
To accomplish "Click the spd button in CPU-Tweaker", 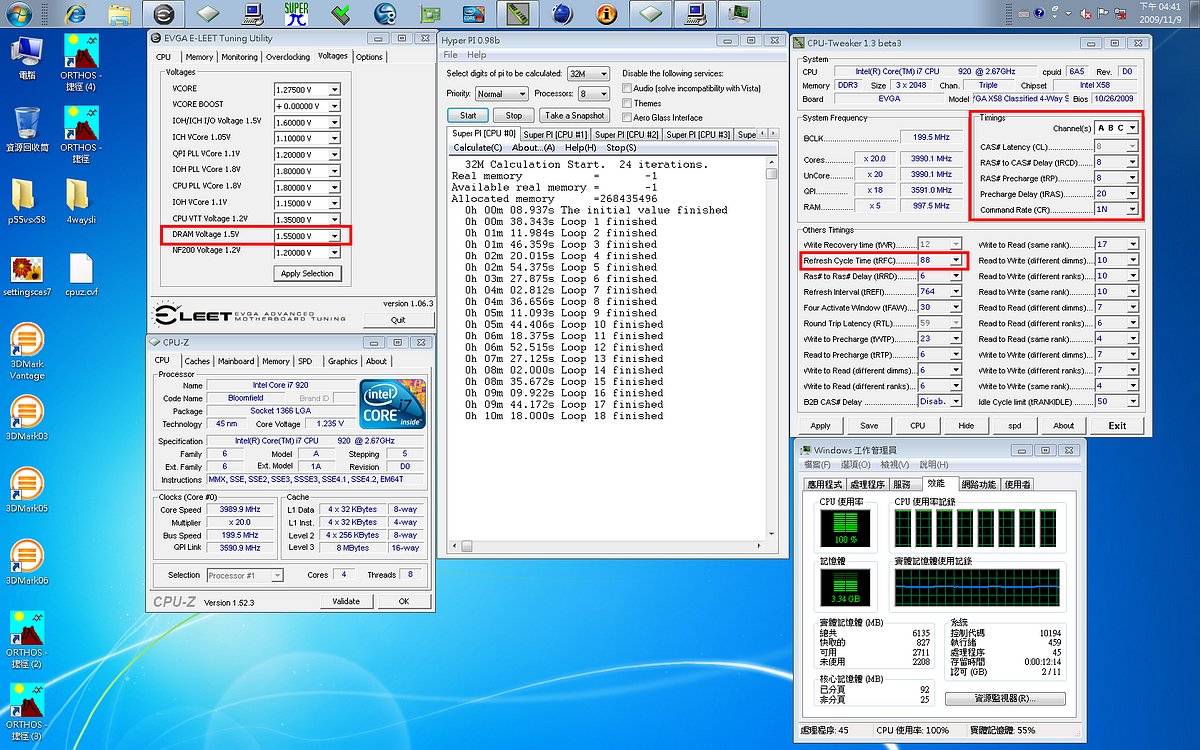I will click(x=1015, y=425).
